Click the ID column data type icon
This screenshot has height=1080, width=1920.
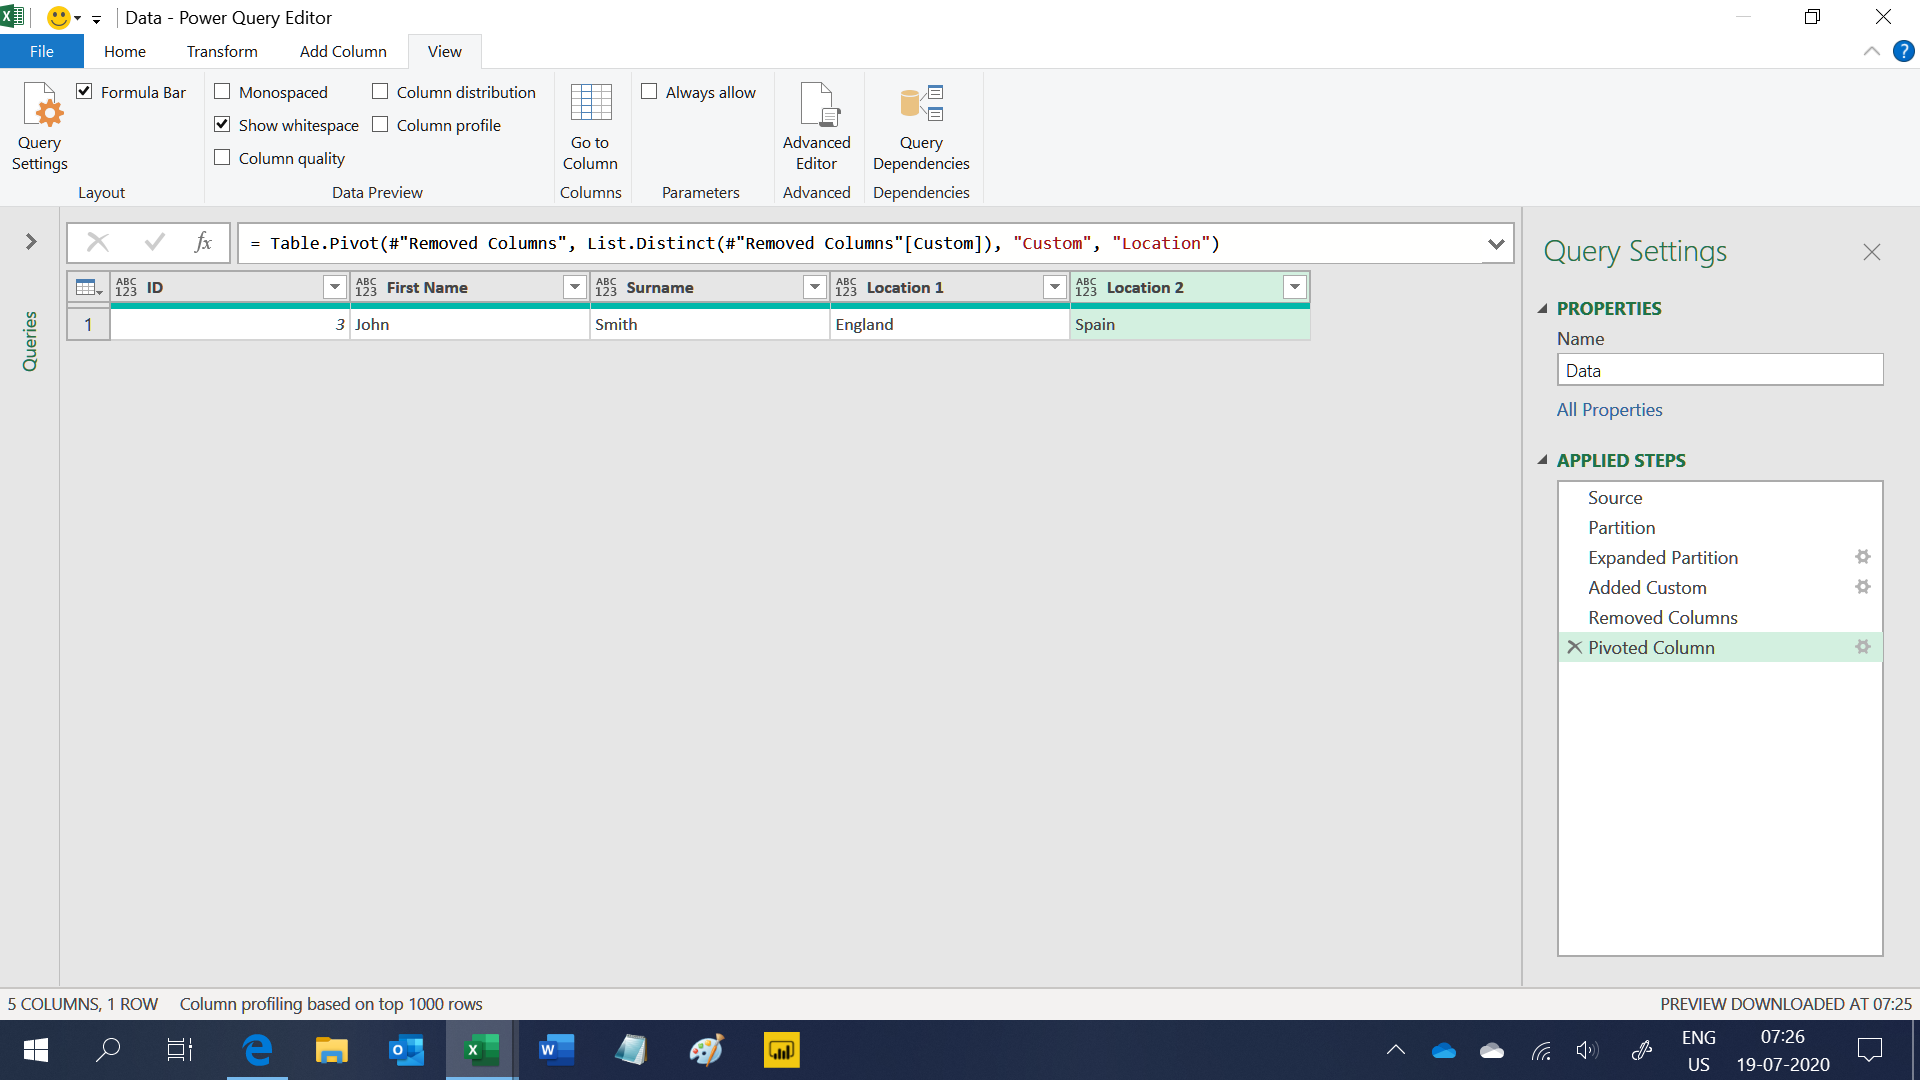126,288
